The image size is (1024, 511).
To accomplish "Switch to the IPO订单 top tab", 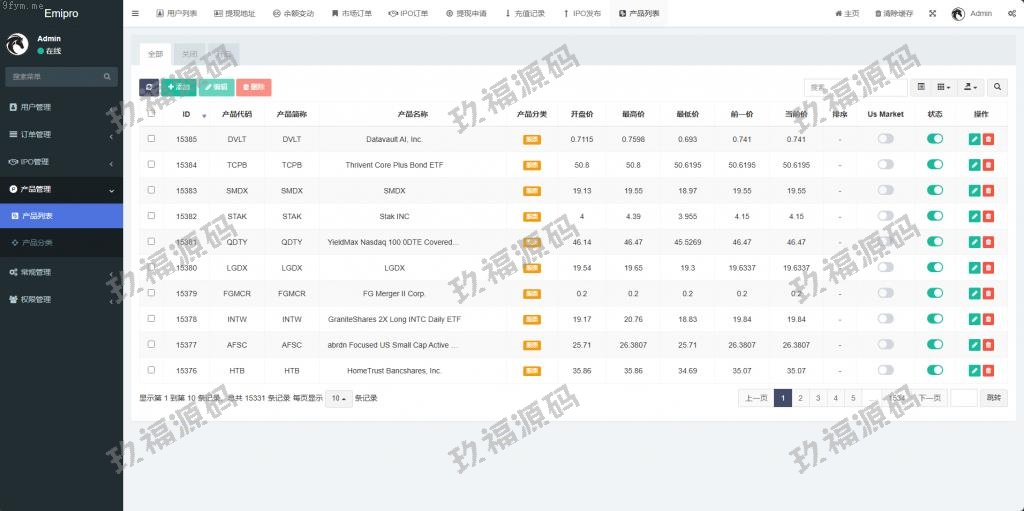I will (x=408, y=14).
